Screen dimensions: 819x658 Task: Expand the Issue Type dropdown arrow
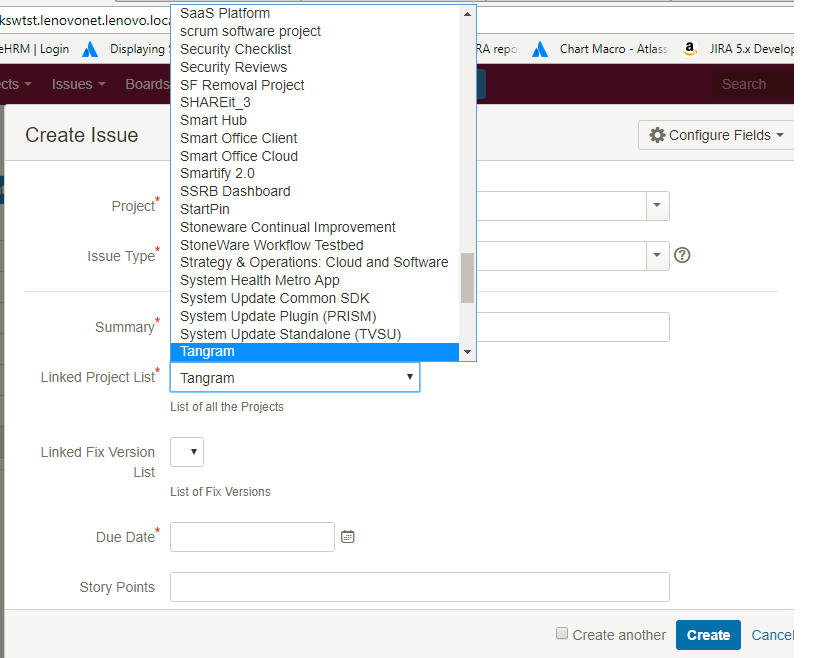pyautogui.click(x=658, y=255)
